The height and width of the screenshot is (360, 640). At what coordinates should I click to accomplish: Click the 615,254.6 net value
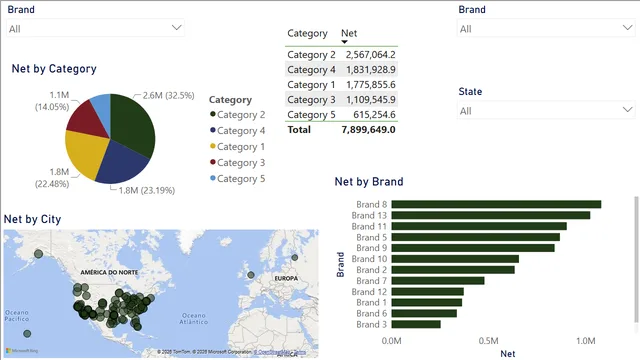pos(374,115)
